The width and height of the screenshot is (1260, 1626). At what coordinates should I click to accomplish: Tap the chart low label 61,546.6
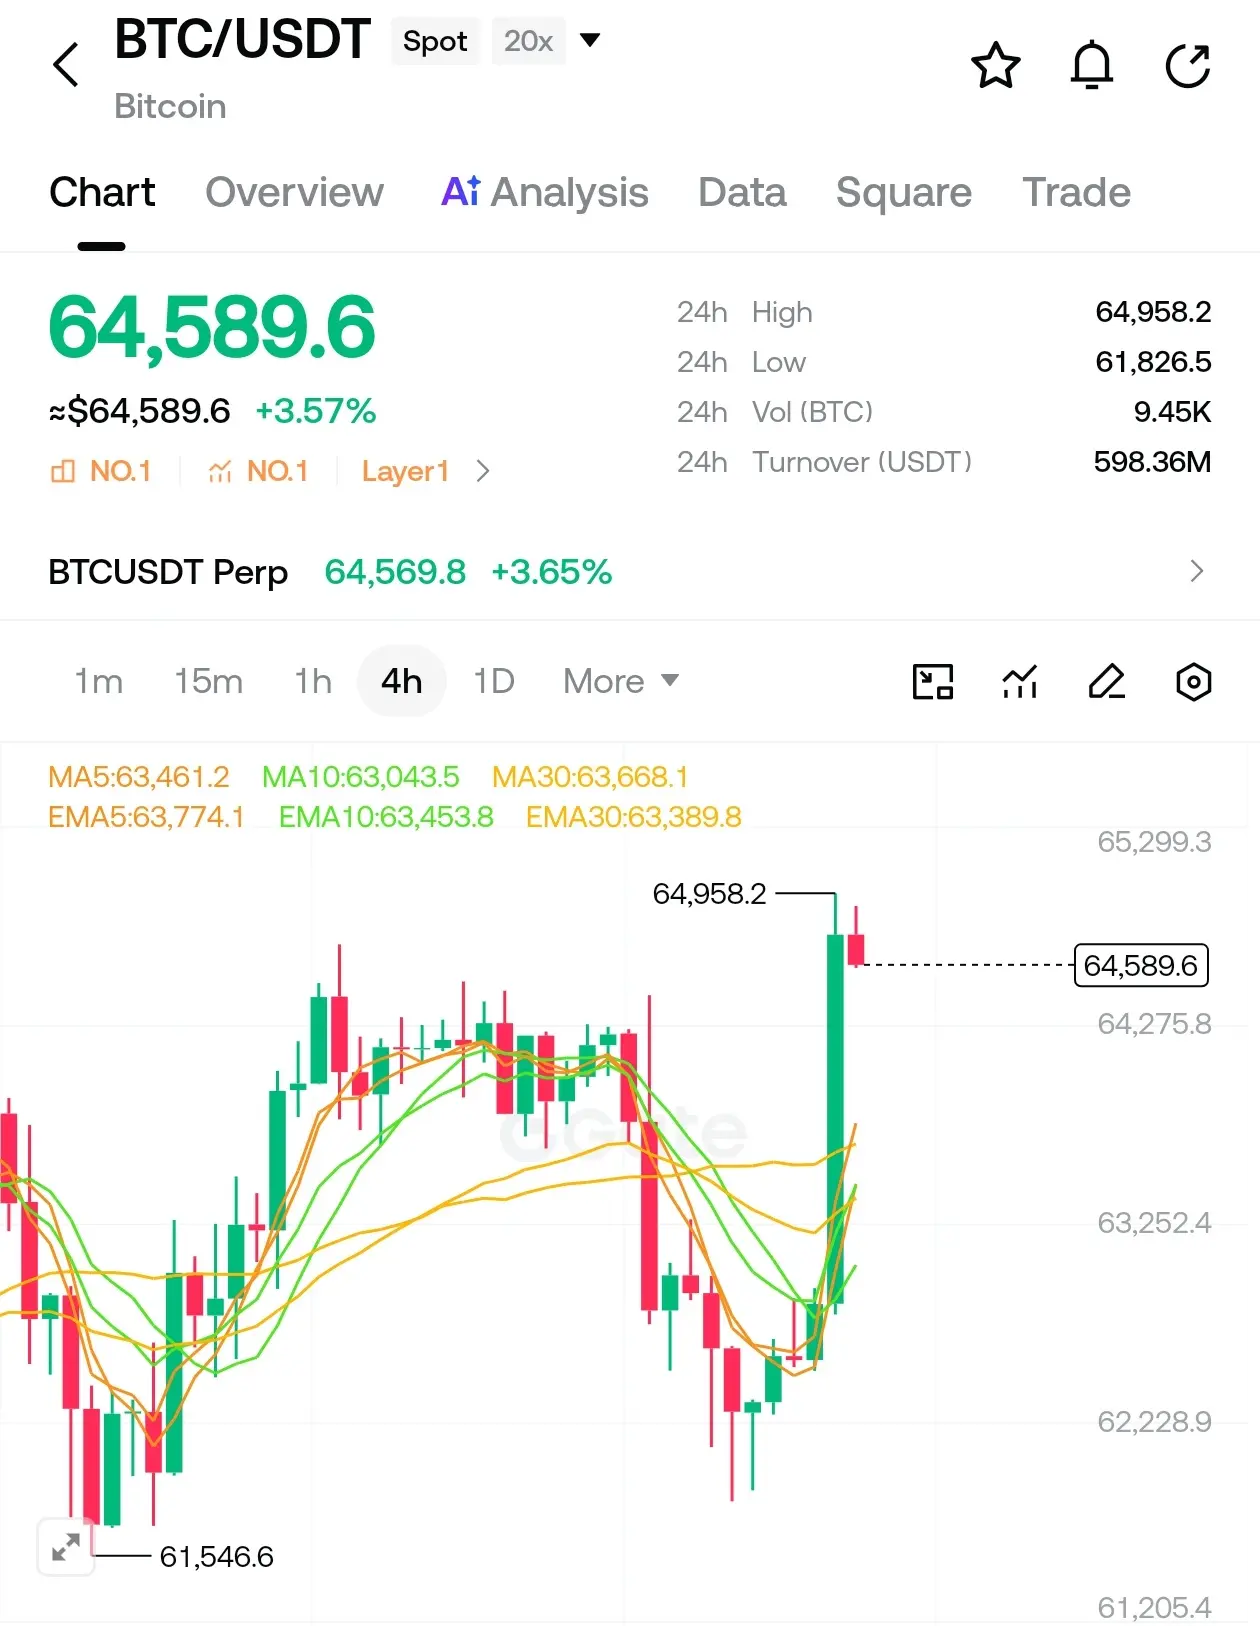point(216,1556)
